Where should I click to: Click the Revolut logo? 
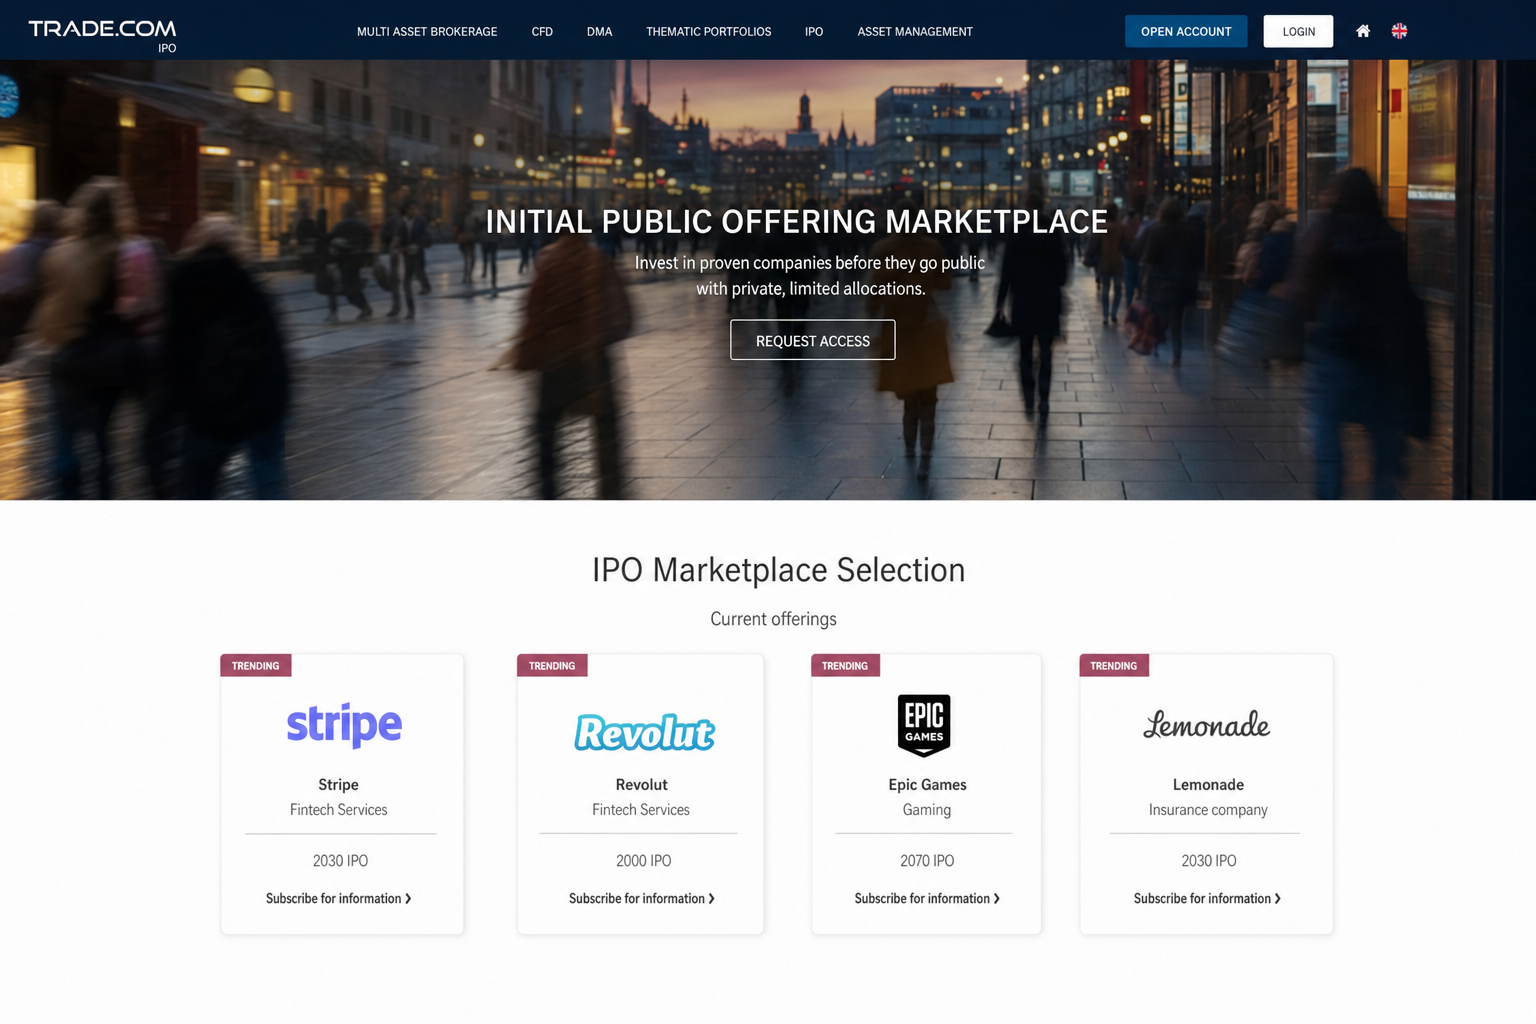644,732
